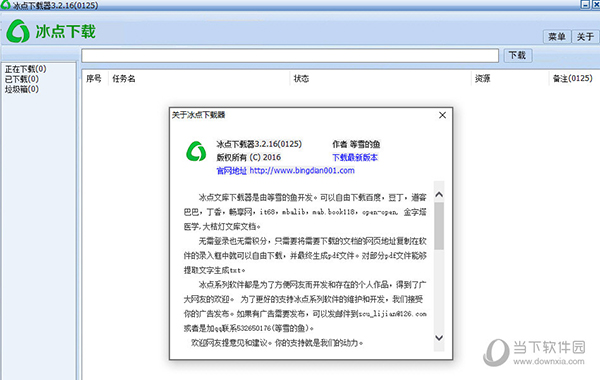The width and height of the screenshot is (600, 380).
Task: Select 垃圾箱(0) in the sidebar
Action: click(x=22, y=89)
